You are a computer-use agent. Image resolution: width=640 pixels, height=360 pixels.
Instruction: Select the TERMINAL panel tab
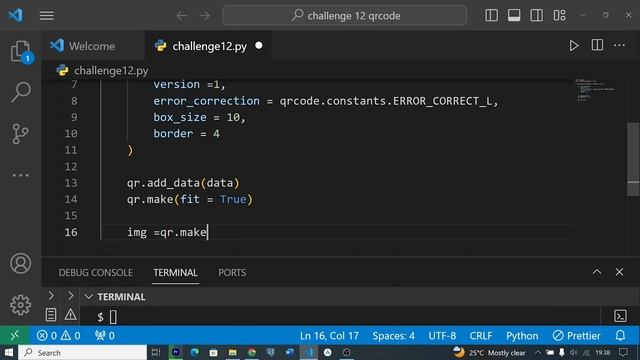(176, 273)
